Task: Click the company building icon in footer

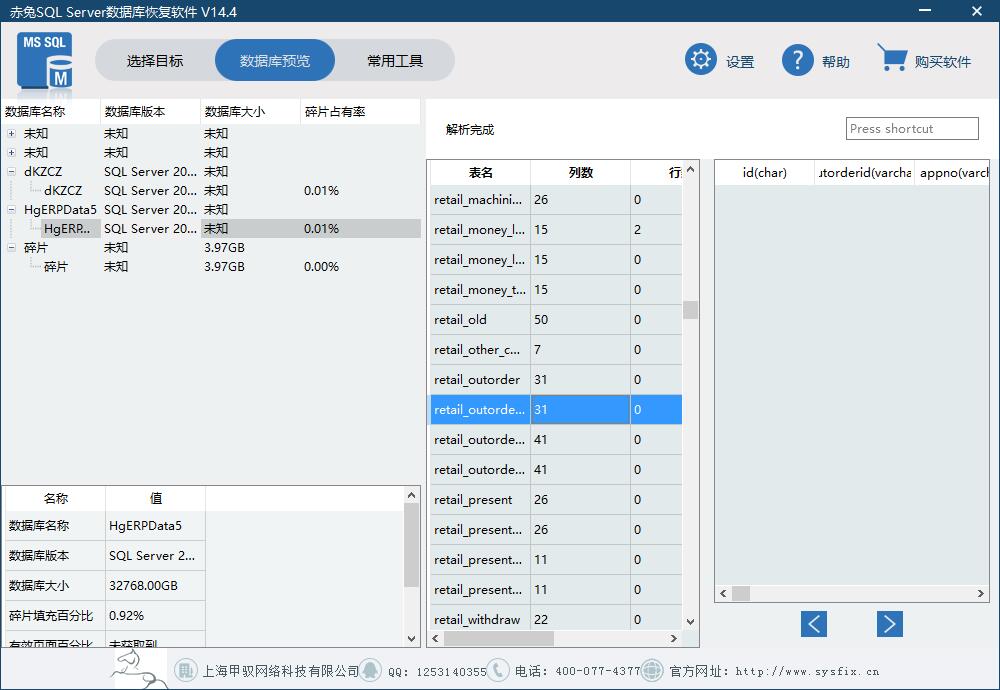Action: coord(186,670)
